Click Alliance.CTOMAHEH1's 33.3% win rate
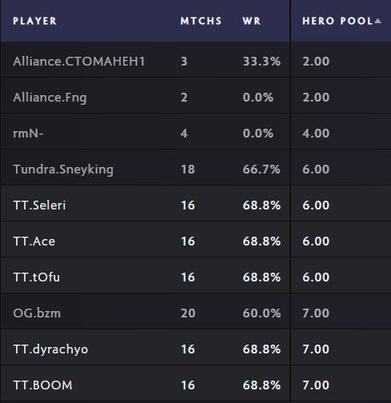Viewport: 391px width, 403px height. (261, 61)
